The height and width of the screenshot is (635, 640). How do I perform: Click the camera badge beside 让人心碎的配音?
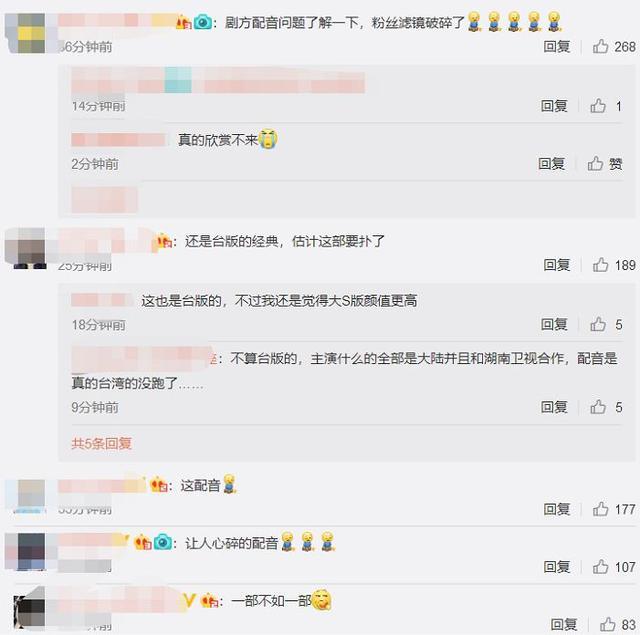(163, 542)
